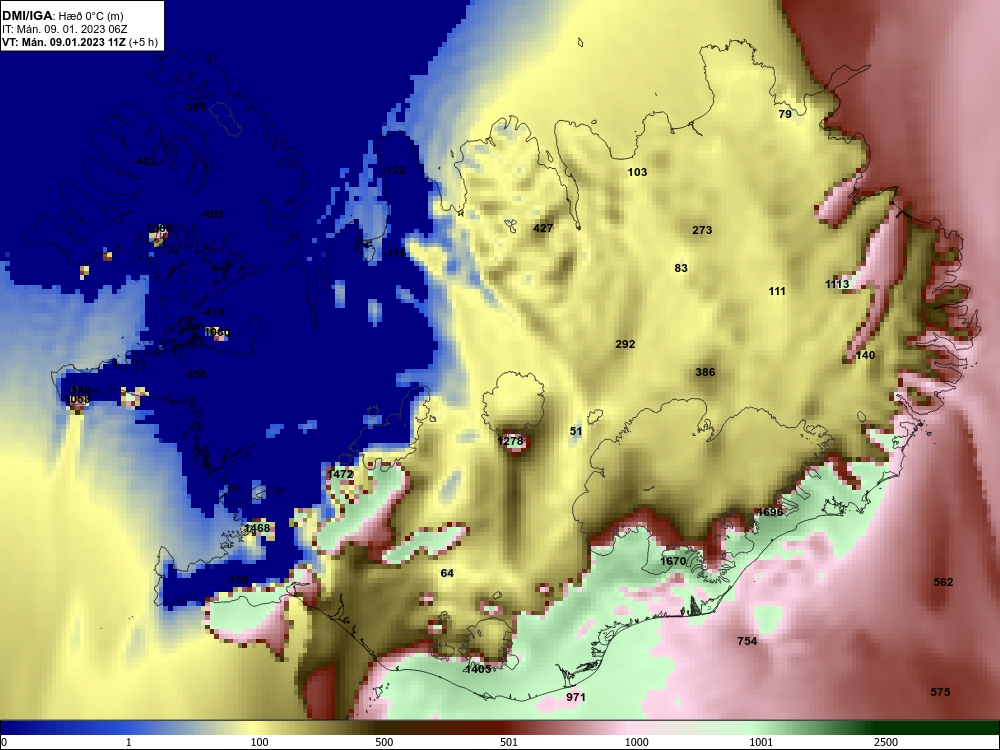This screenshot has height=750, width=1000.
Task: Click the 'IT: Mán. 09. 01. 2023 06Z' line
Action: coord(64,29)
